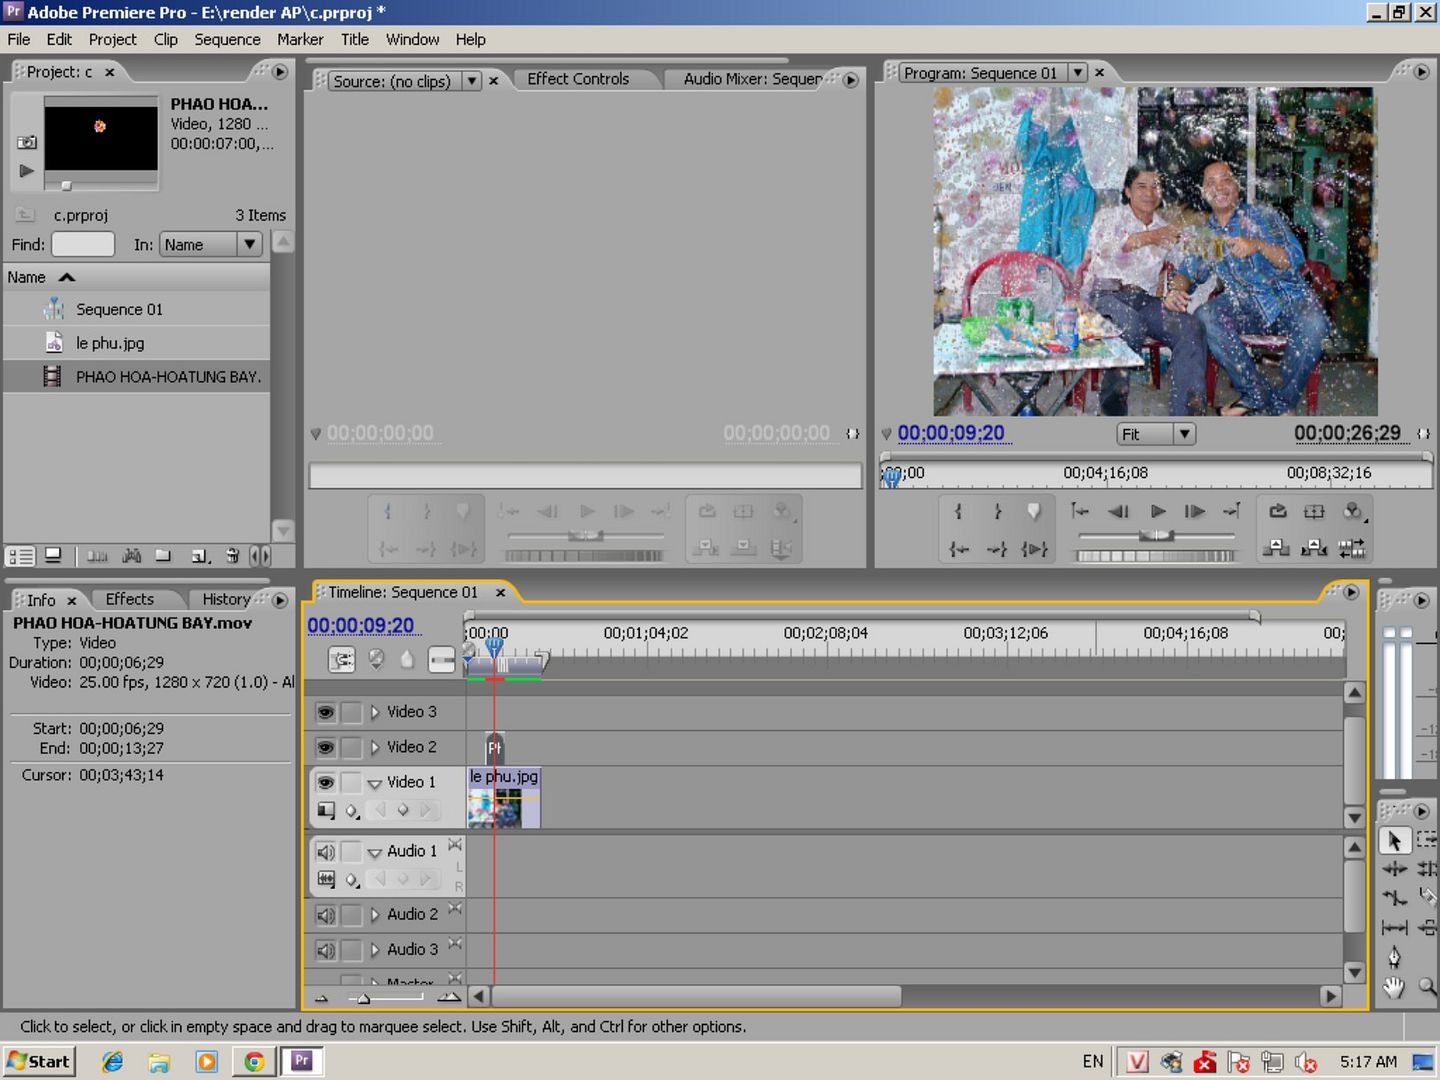Toggle track lock box on Audio 2
The image size is (1440, 1080).
(x=351, y=915)
